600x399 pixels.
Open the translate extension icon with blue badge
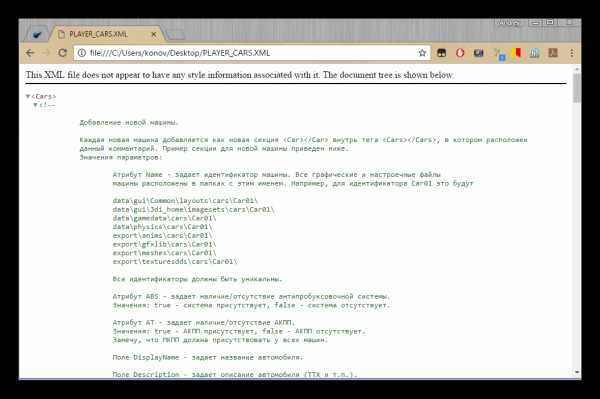coord(499,54)
